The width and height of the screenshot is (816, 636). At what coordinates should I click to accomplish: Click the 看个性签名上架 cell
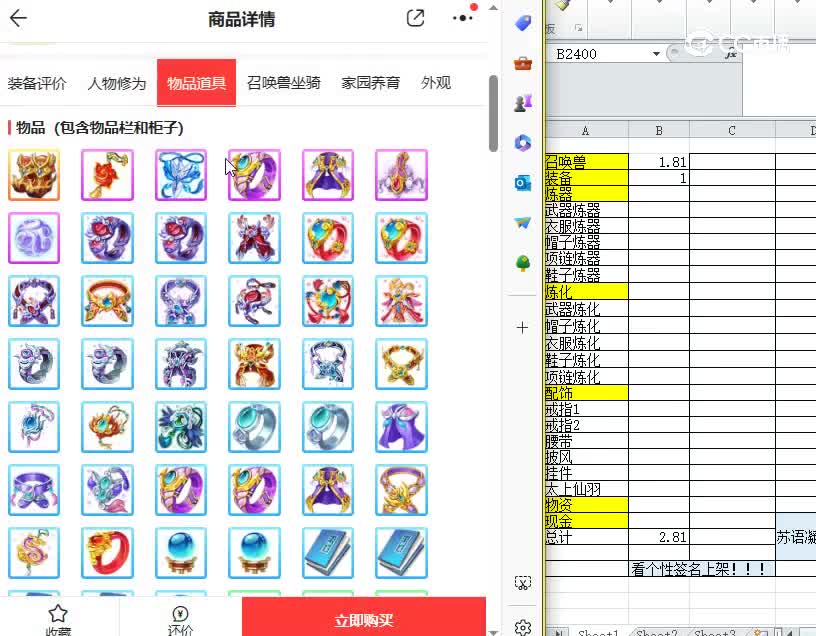[702, 569]
